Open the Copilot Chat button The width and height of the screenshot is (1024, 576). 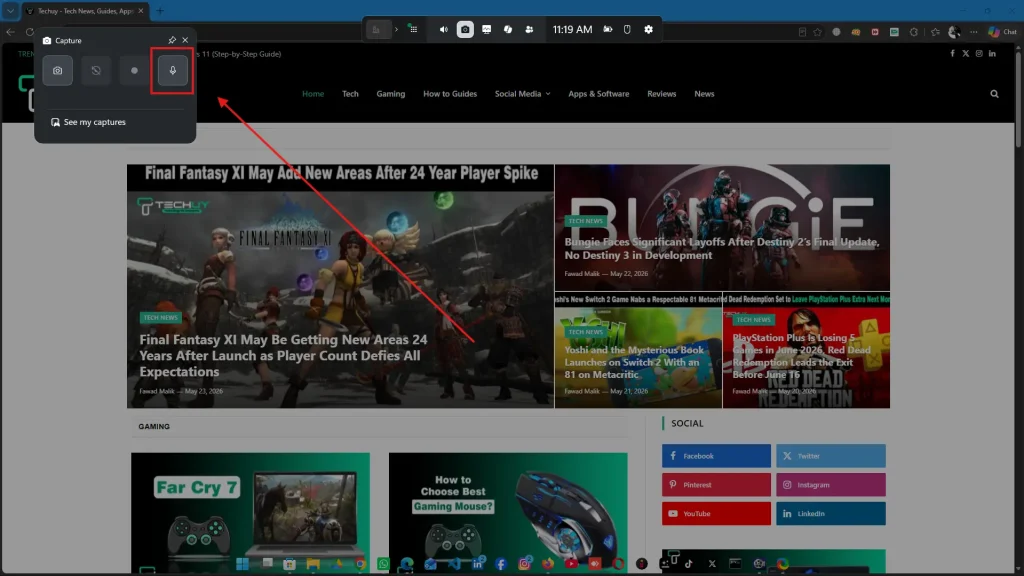[1002, 32]
